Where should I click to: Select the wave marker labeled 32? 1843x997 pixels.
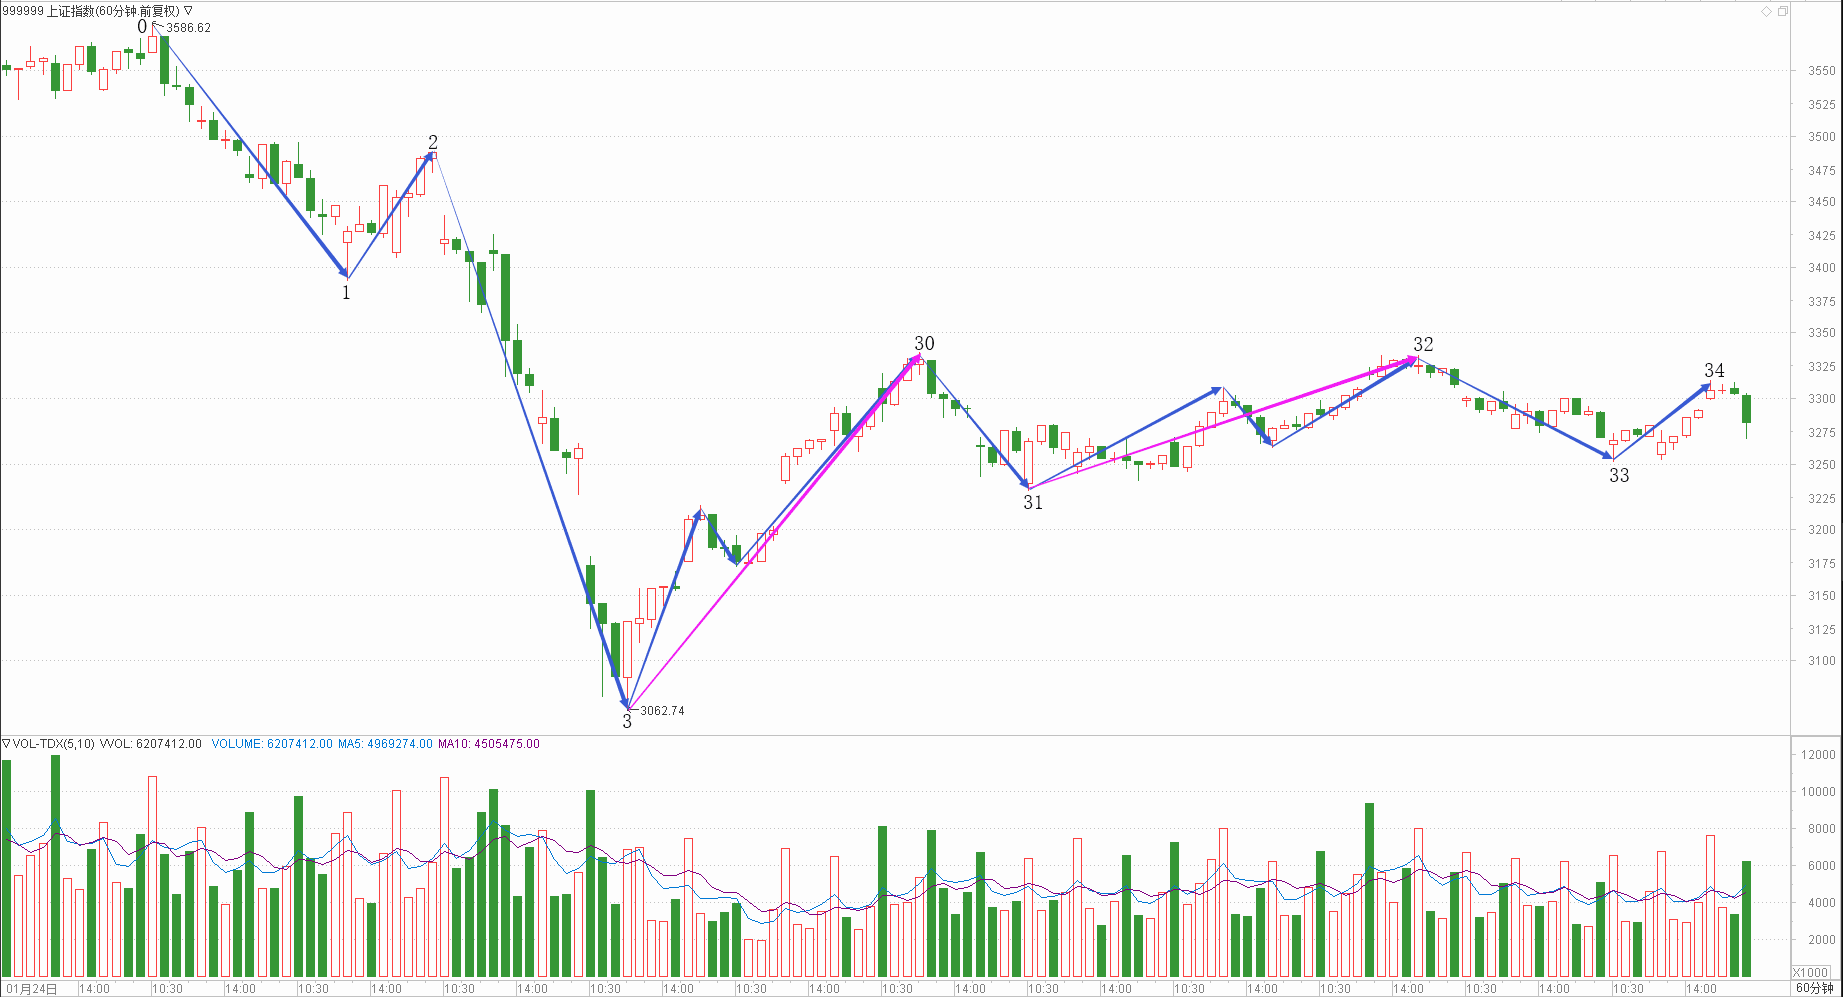[x=1423, y=345]
